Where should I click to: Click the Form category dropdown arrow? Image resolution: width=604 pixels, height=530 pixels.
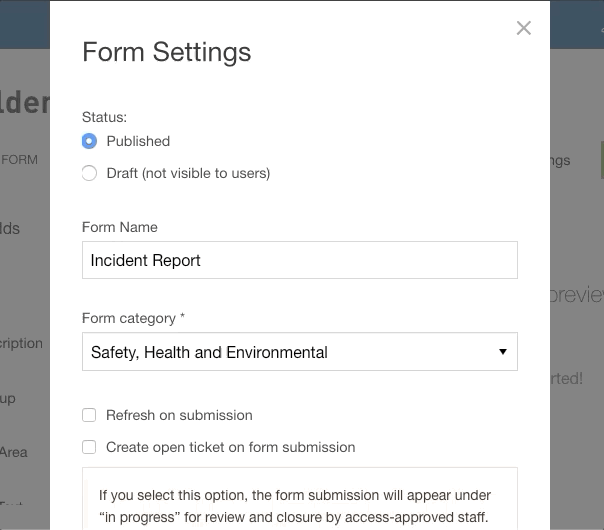point(502,352)
